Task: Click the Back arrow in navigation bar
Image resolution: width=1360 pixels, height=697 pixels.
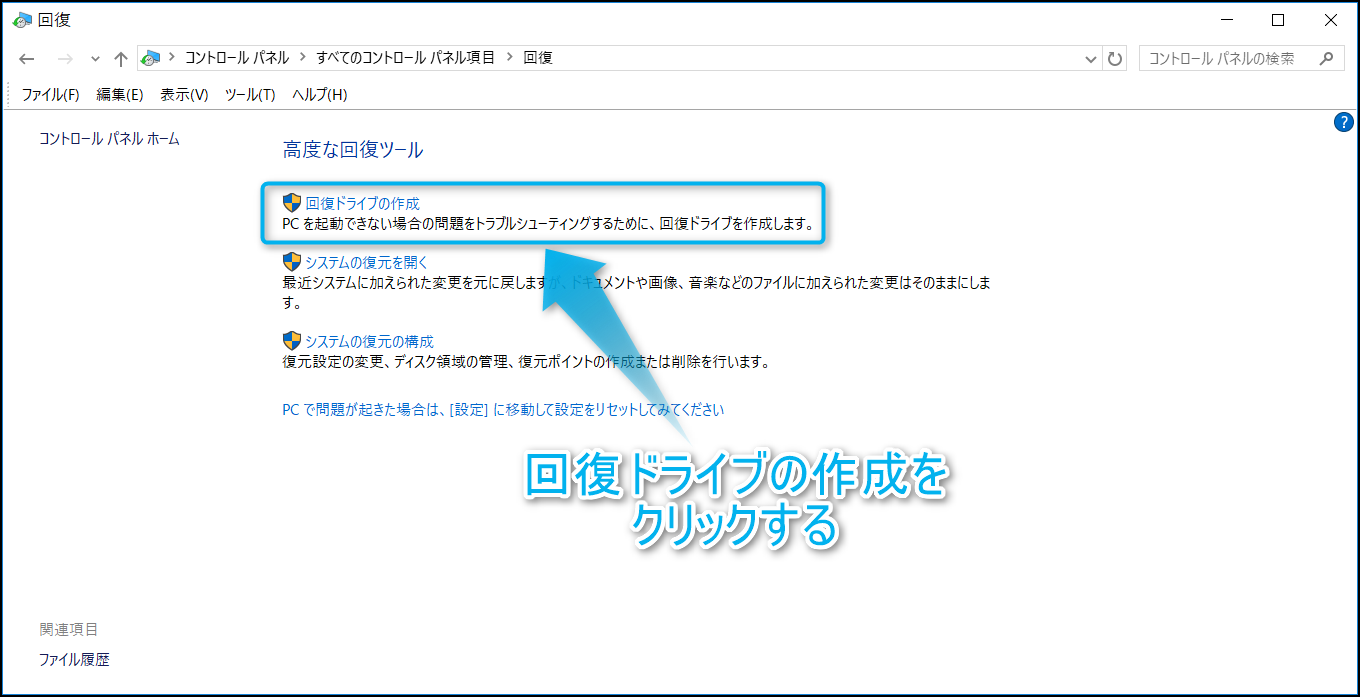Action: (27, 59)
